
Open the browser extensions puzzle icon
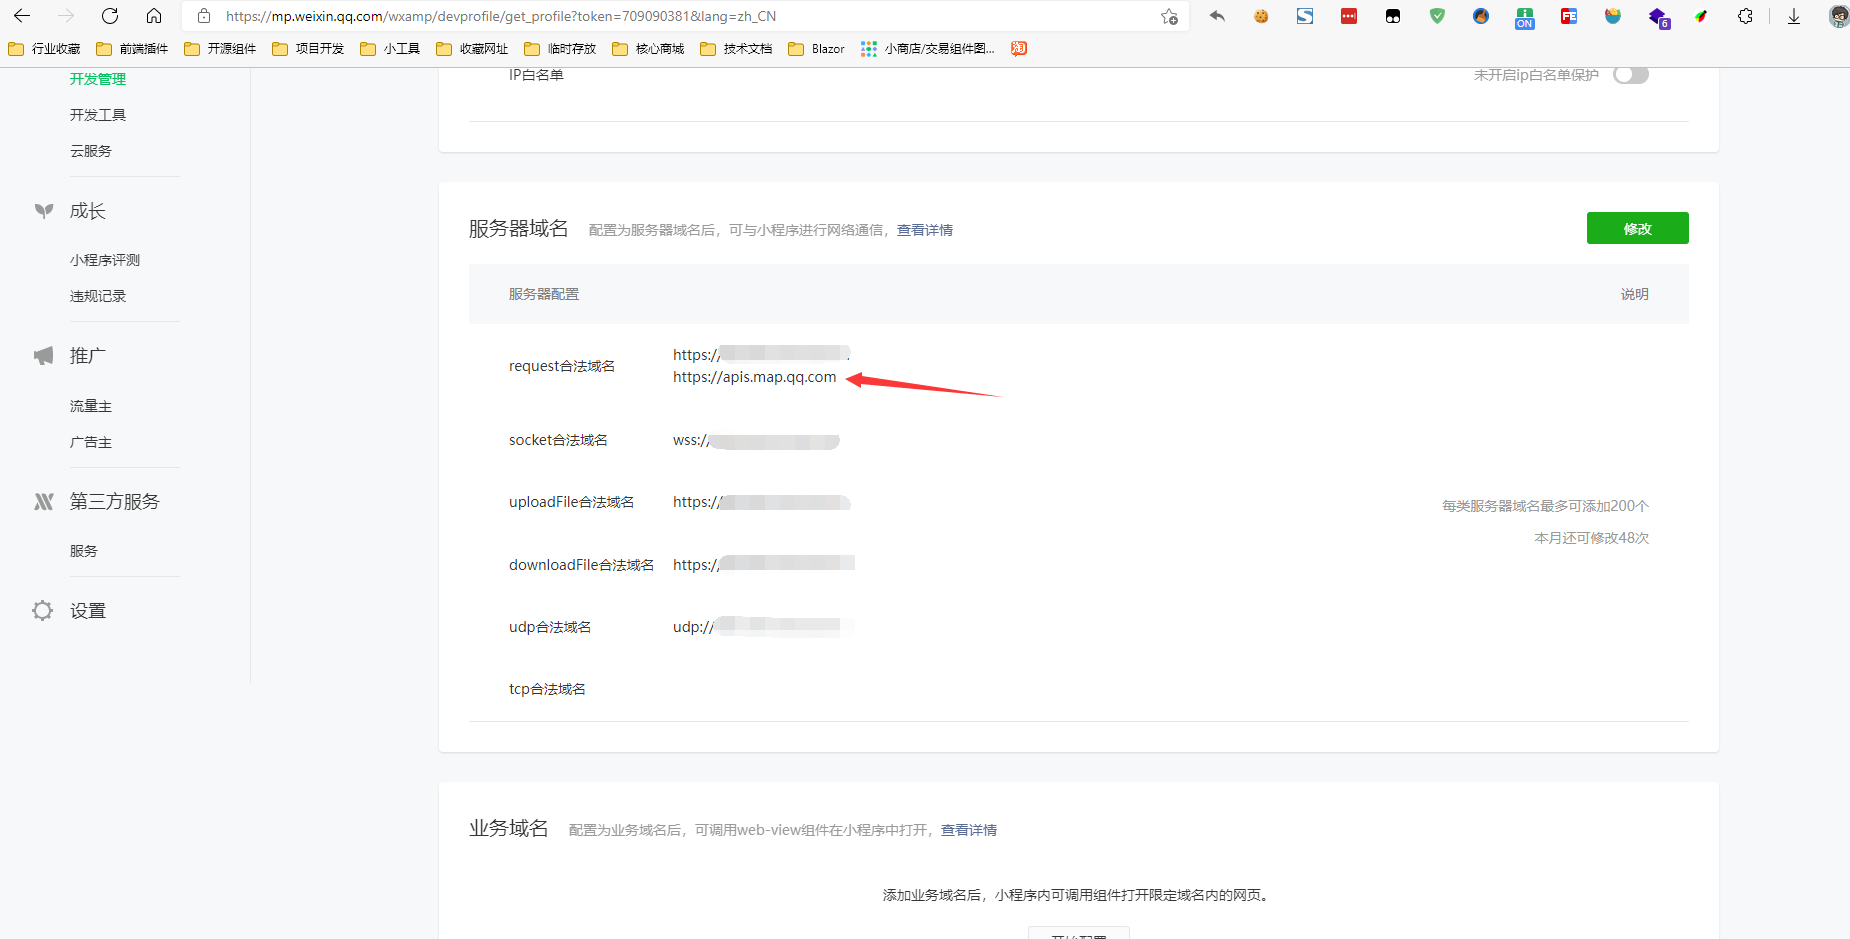click(x=1745, y=16)
